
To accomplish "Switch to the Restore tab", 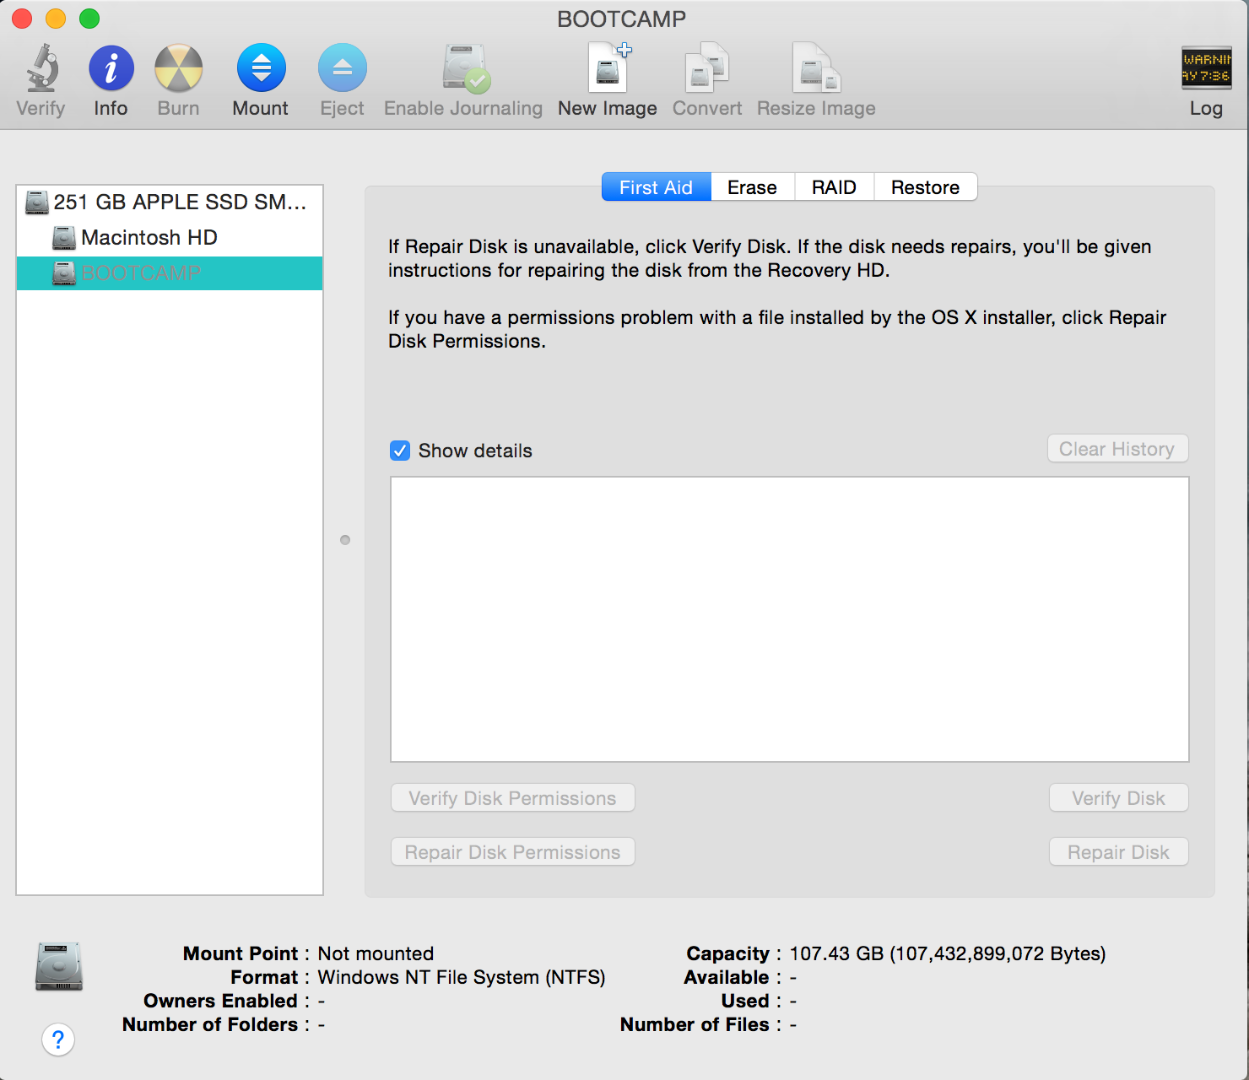I will pyautogui.click(x=925, y=187).
